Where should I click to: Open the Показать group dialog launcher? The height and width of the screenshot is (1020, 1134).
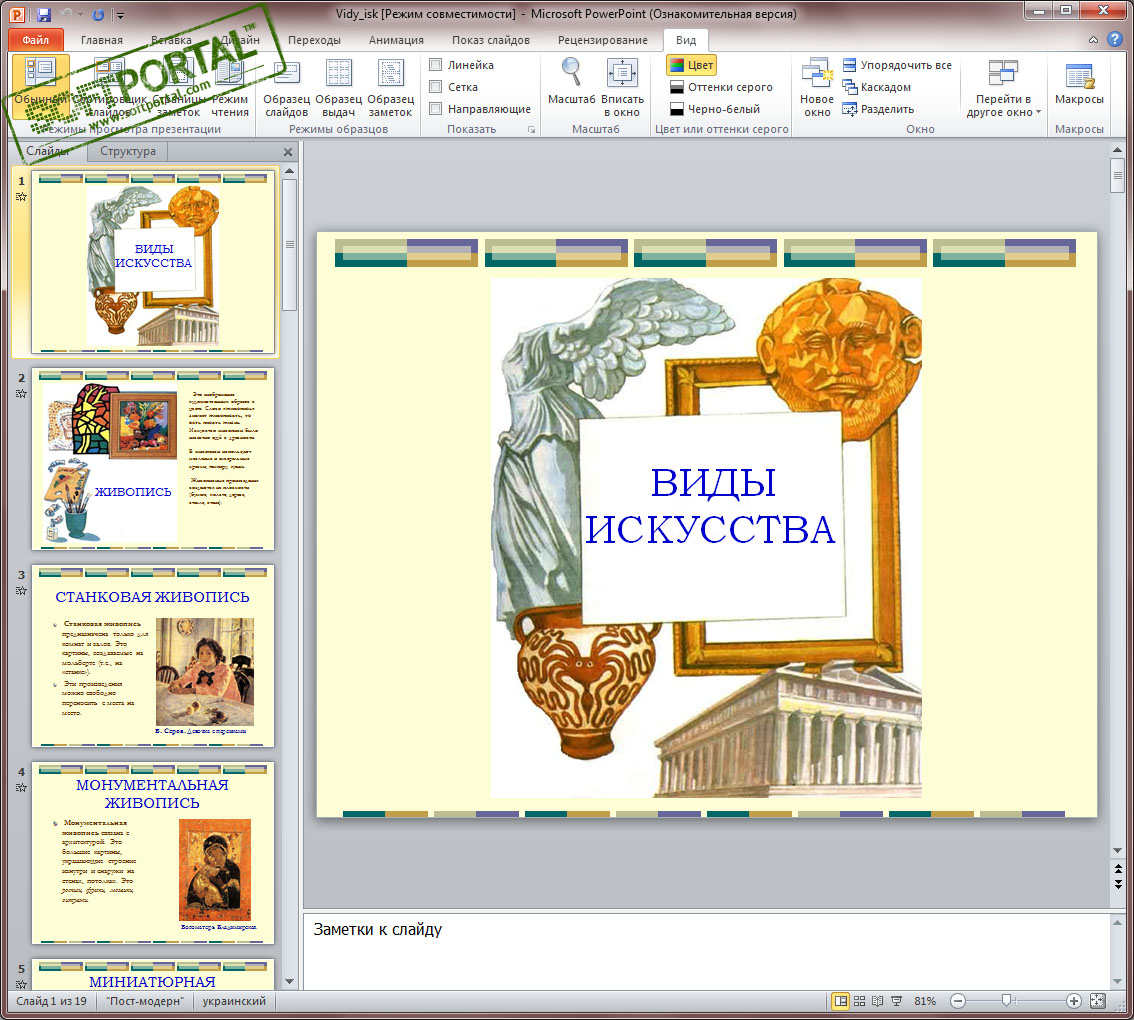[x=532, y=129]
